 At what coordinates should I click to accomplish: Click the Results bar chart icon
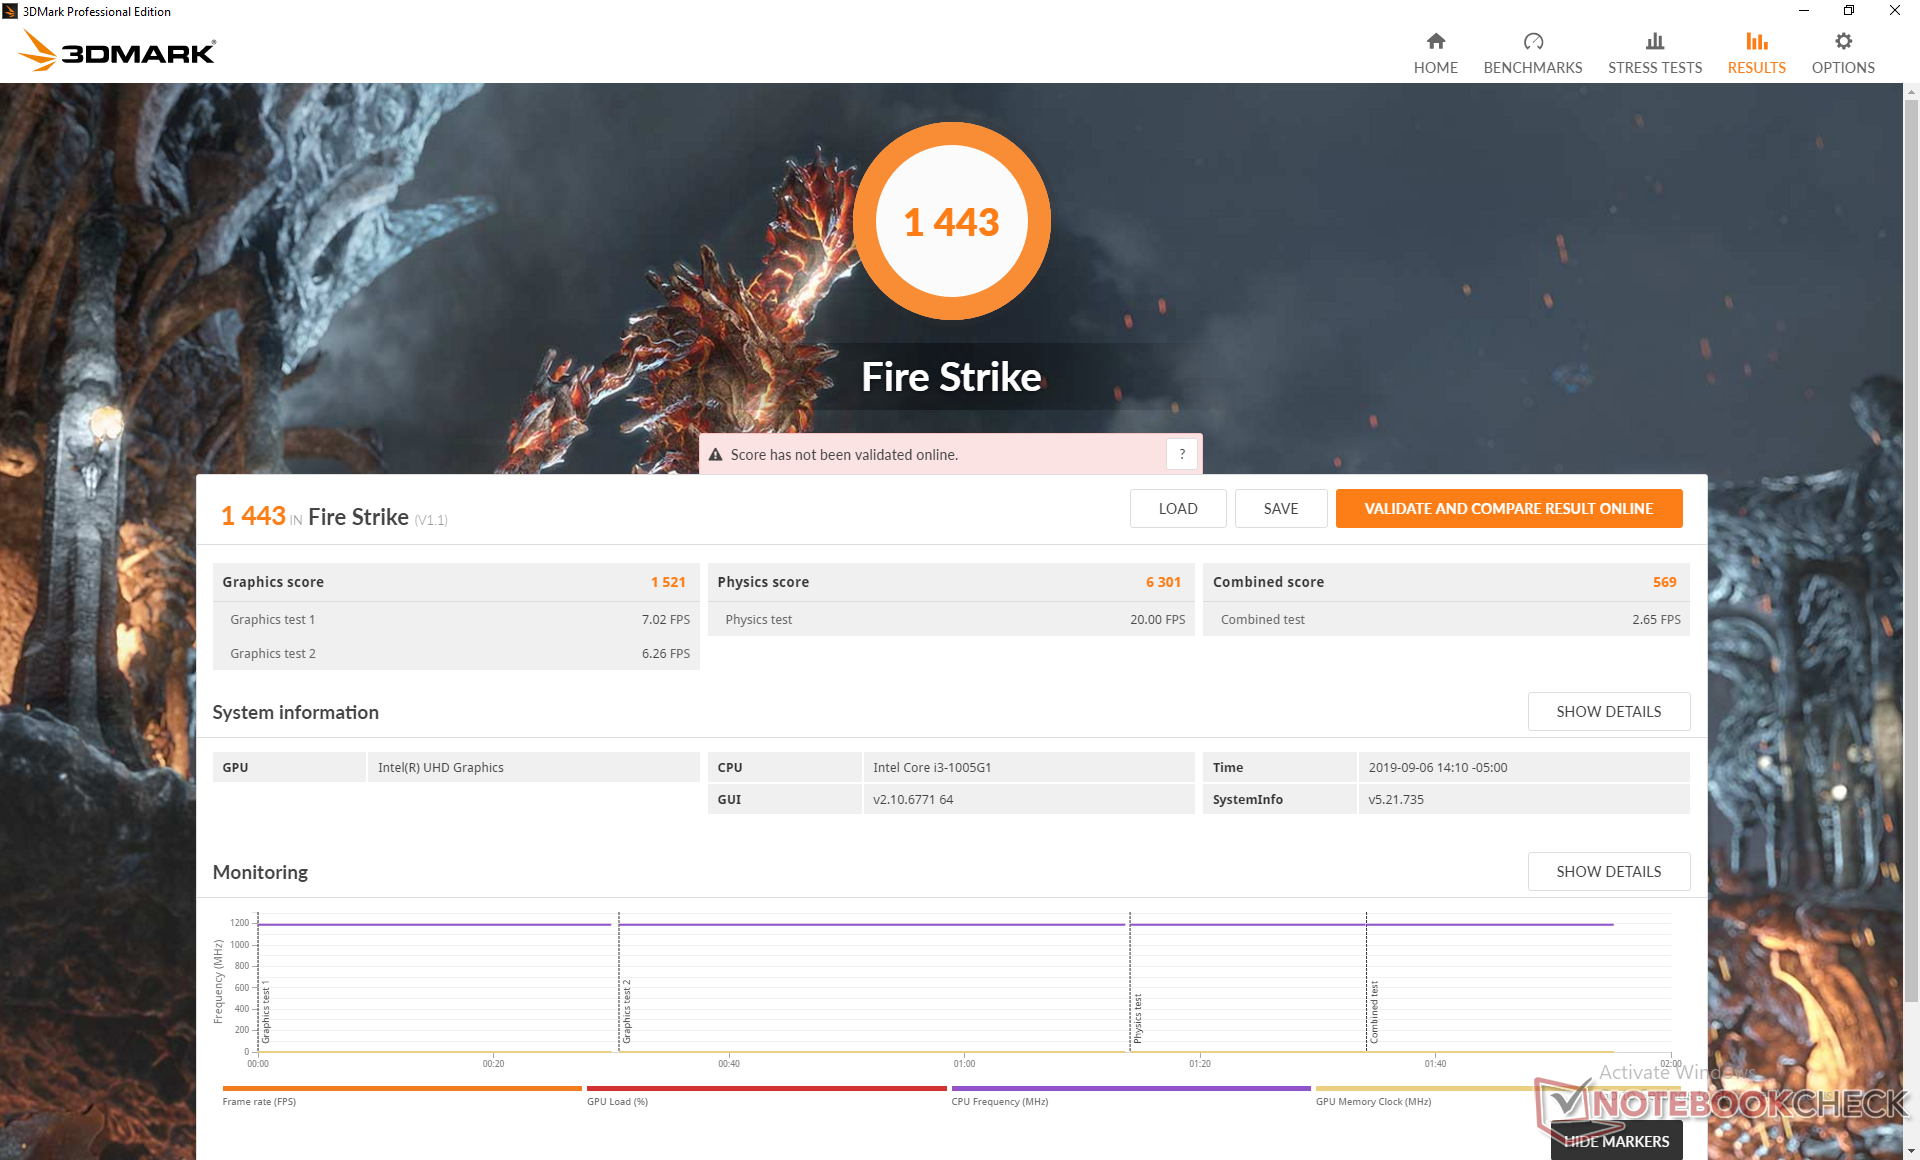pyautogui.click(x=1756, y=41)
